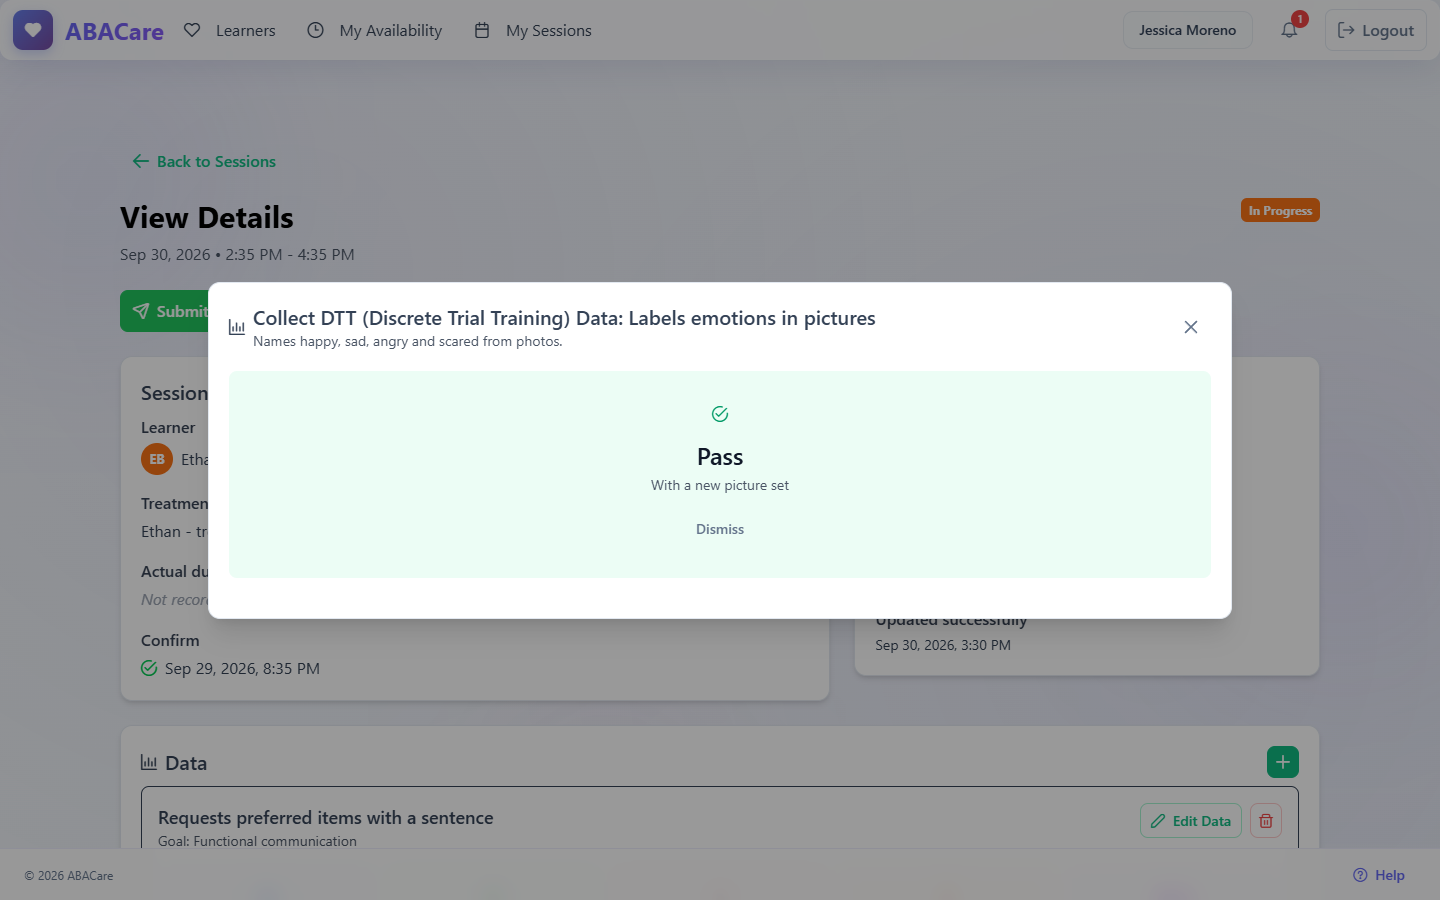
Task: Go back to Sessions
Action: click(204, 161)
